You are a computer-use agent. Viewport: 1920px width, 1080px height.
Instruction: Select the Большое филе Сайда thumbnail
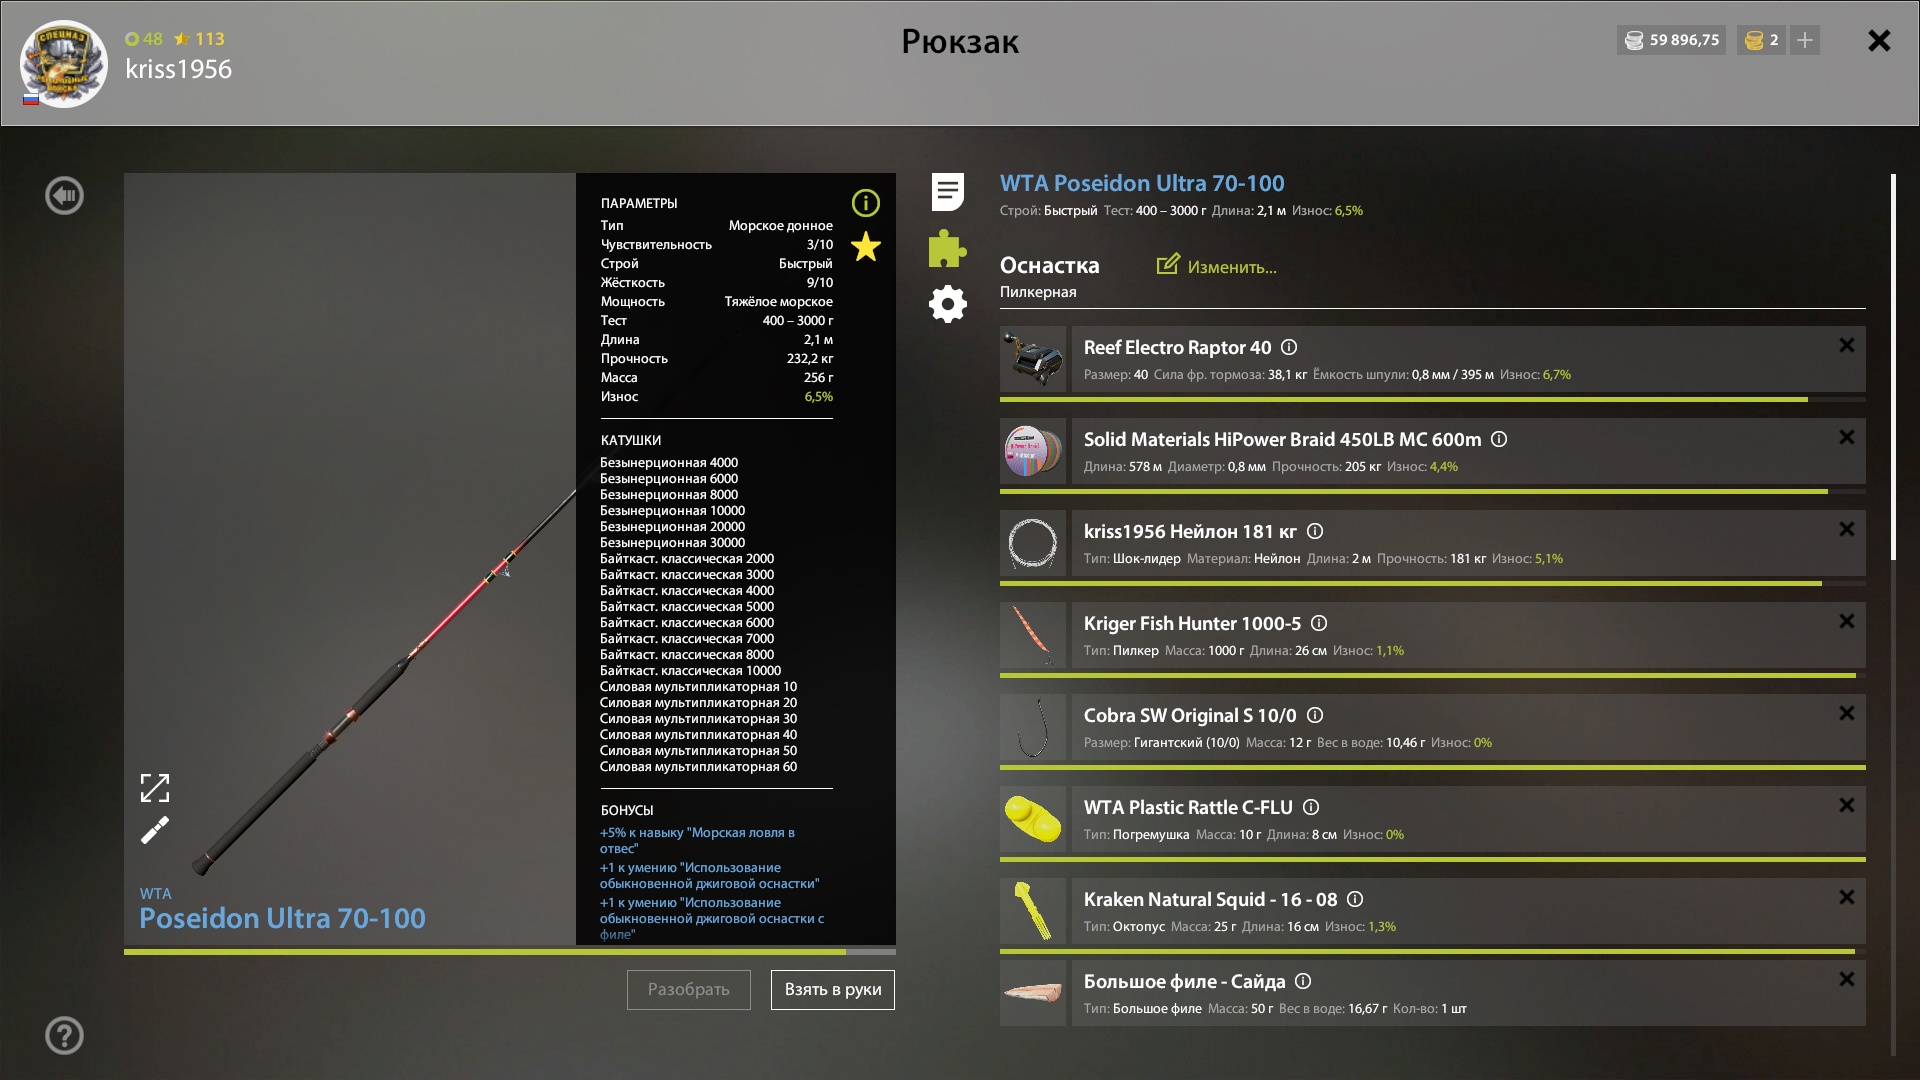click(x=1033, y=993)
